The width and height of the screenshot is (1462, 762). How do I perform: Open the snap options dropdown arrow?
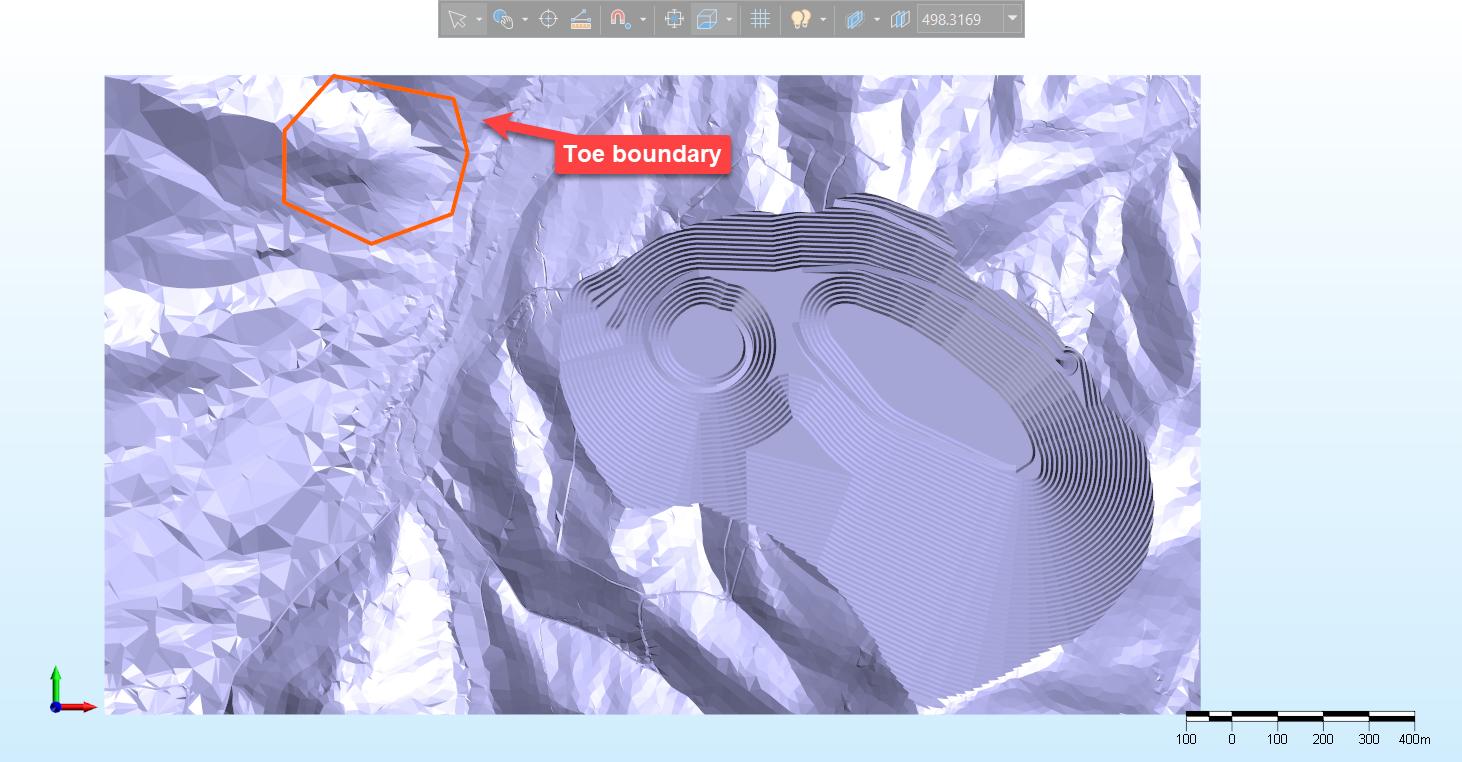(642, 19)
